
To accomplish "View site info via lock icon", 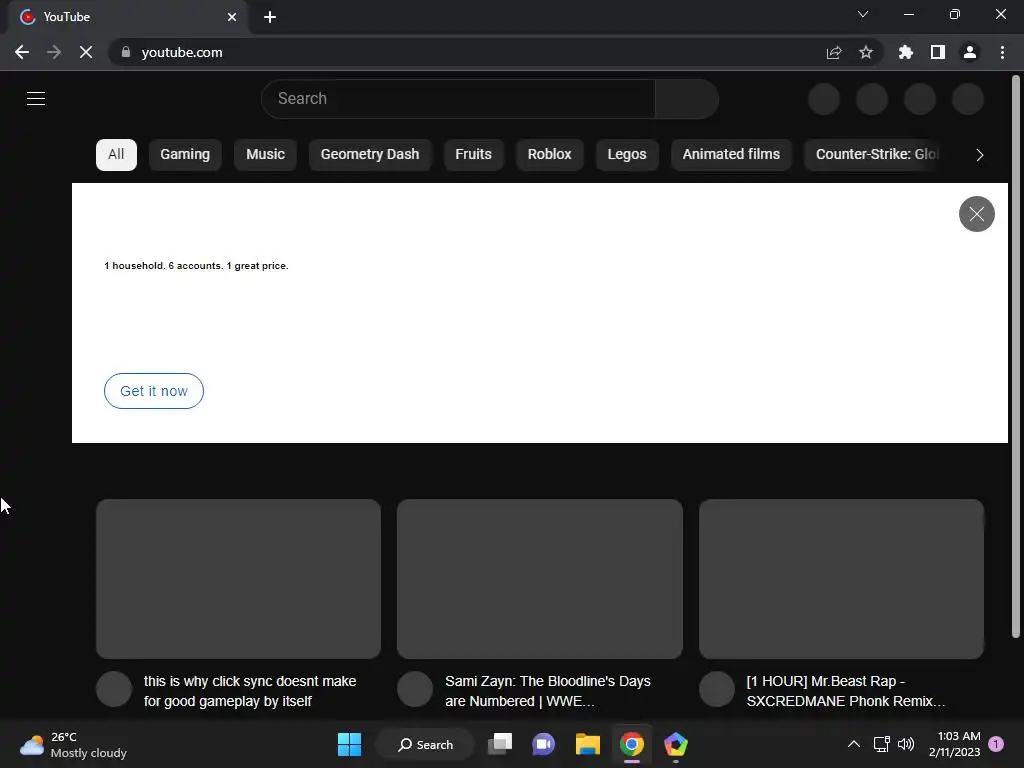I will click(x=125, y=52).
